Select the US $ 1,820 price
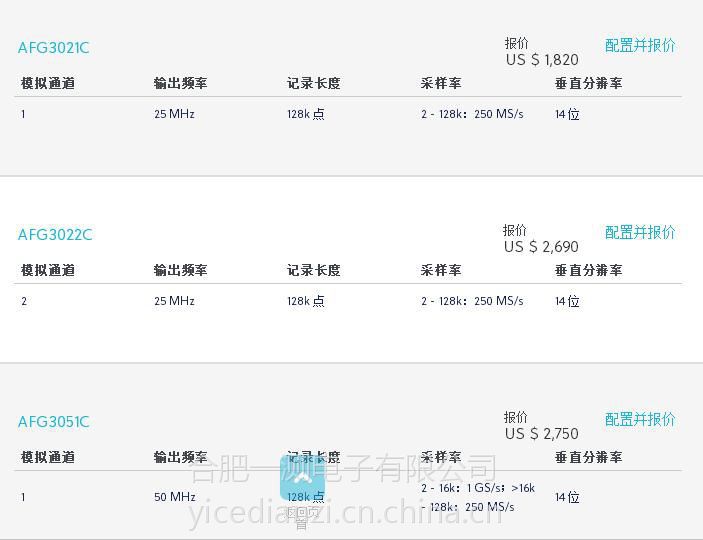The height and width of the screenshot is (540, 703). [542, 60]
